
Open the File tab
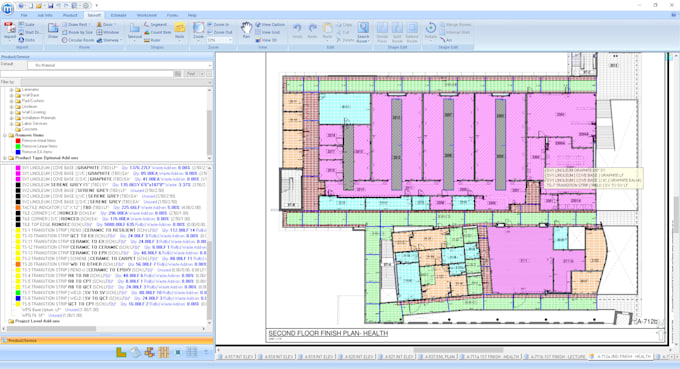click(24, 15)
